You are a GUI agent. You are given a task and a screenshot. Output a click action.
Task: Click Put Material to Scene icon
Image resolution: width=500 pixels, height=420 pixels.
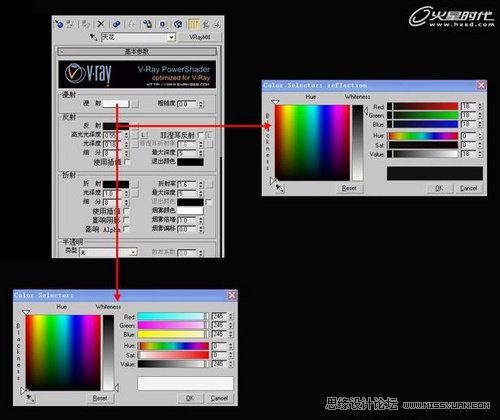click(70, 24)
